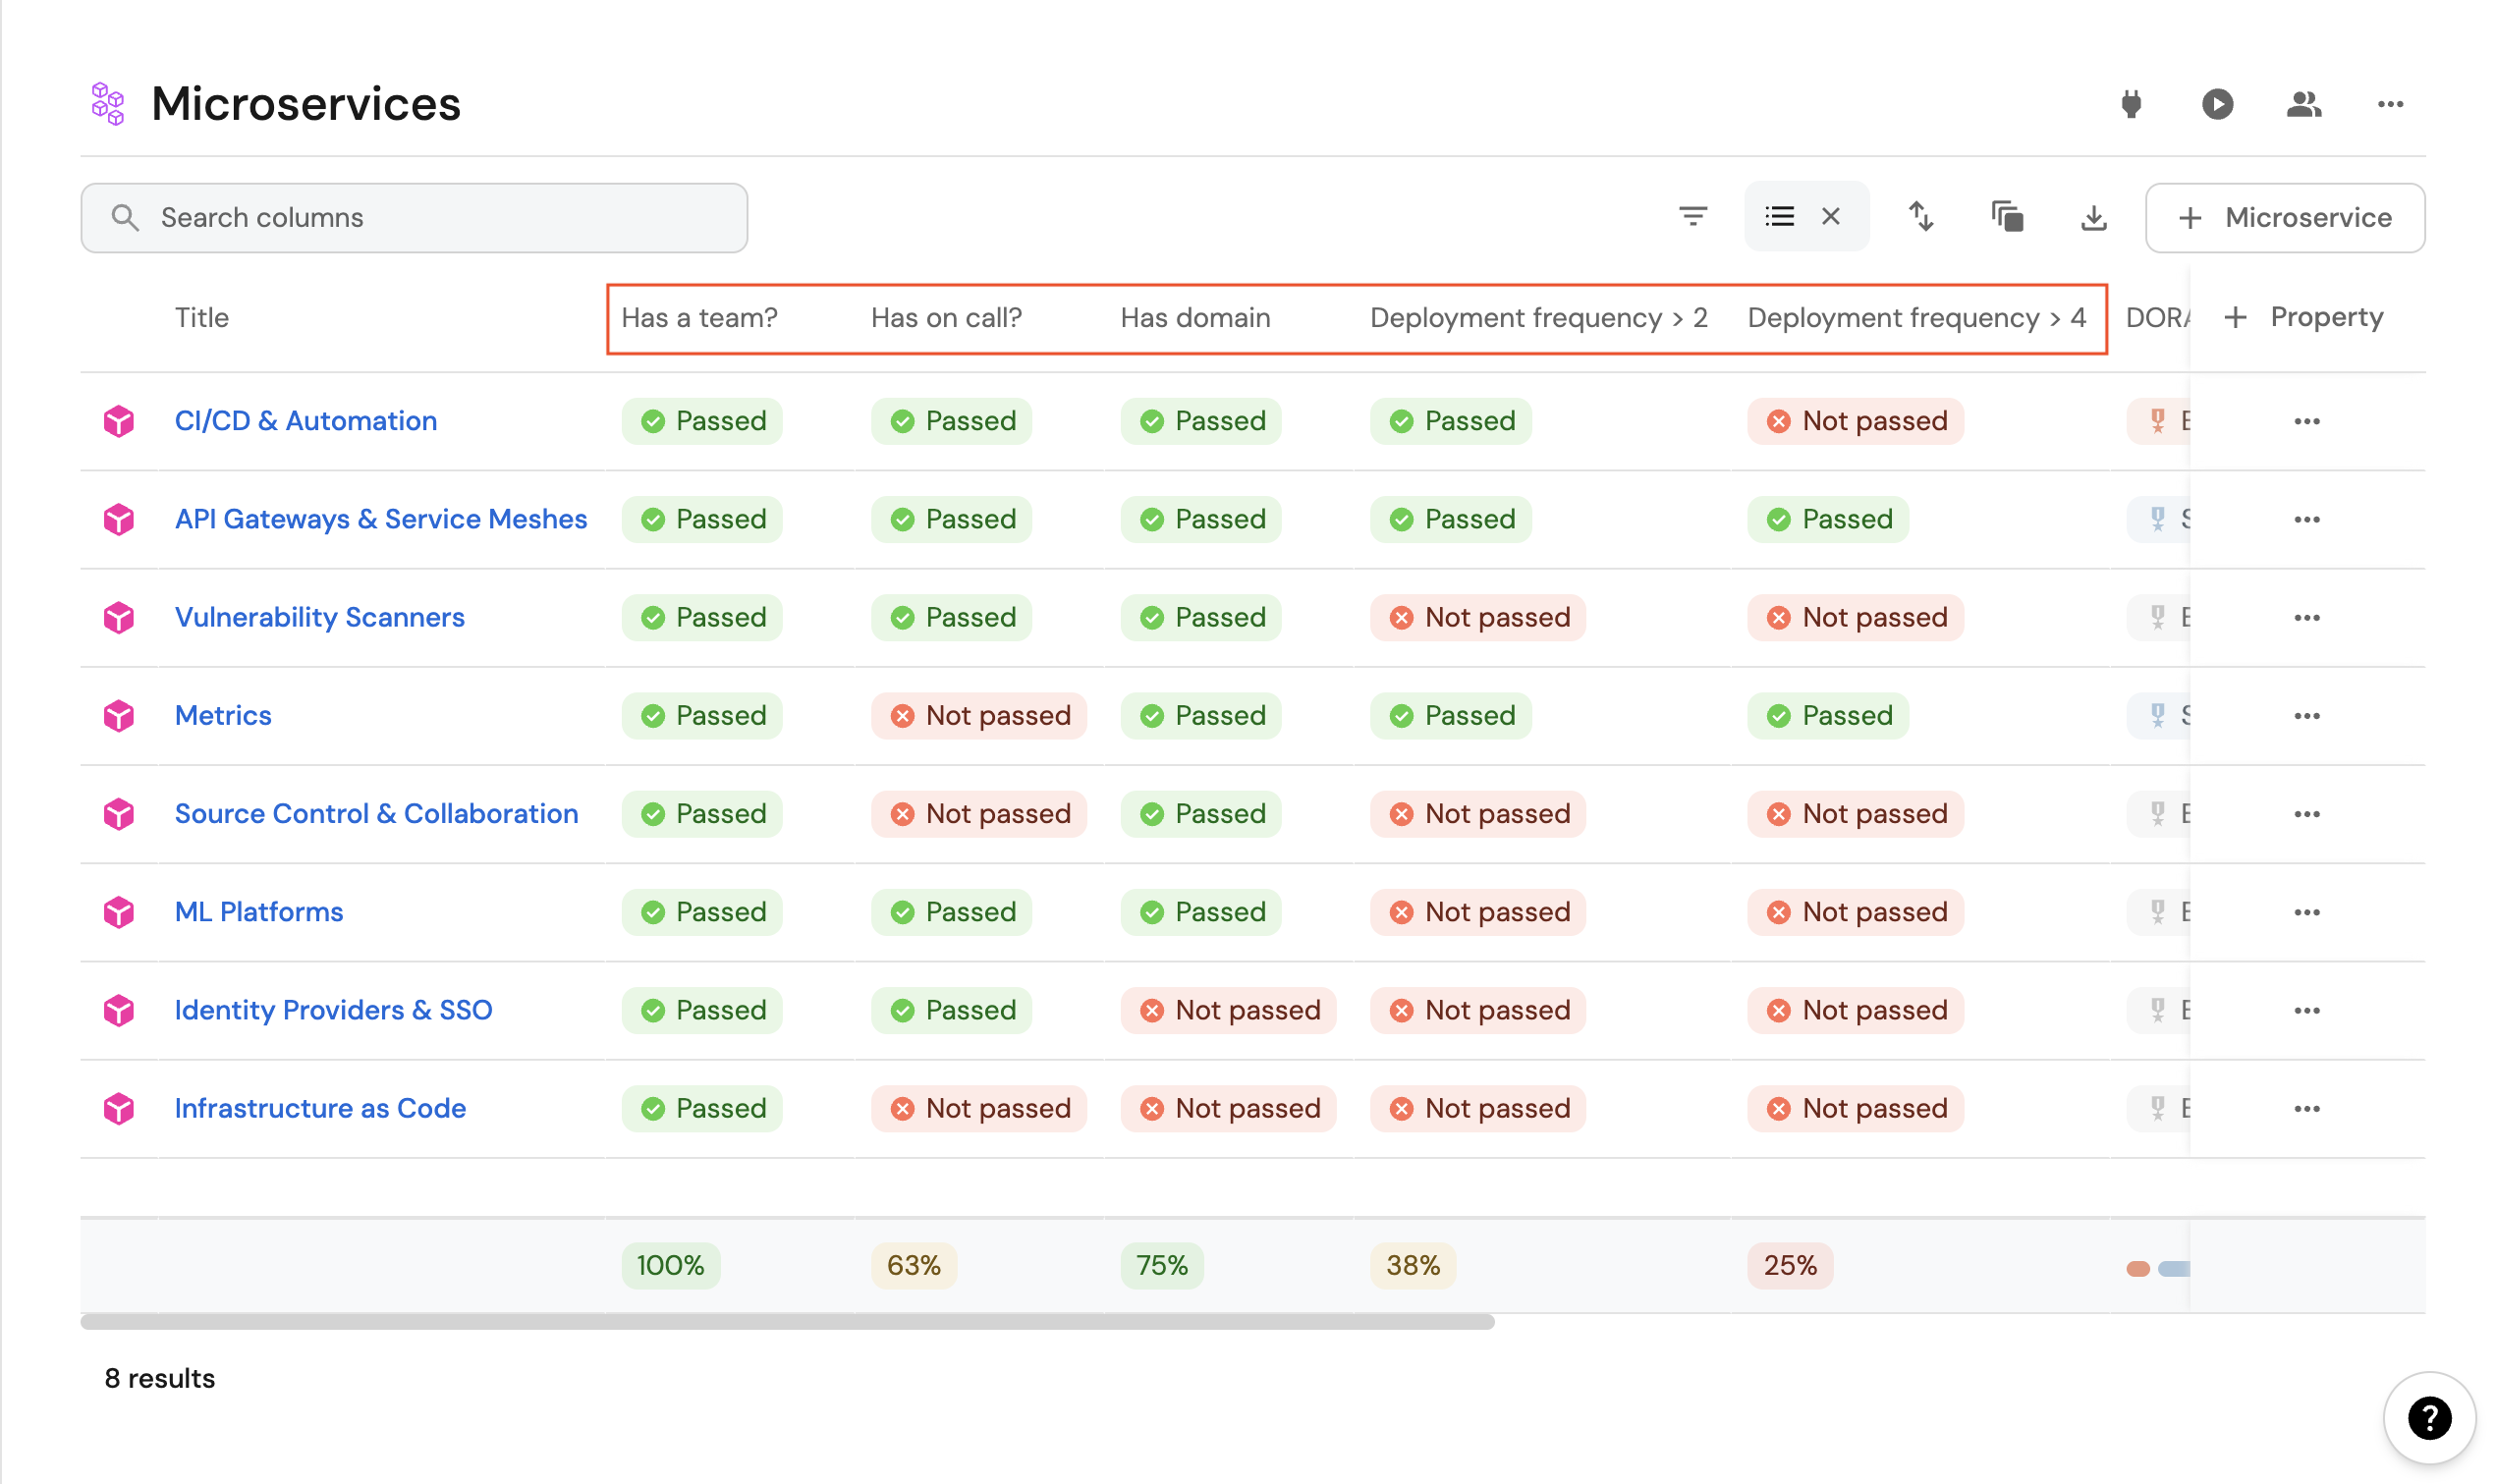2495x1484 pixels.
Task: Open the help question mark button
Action: pos(2428,1417)
